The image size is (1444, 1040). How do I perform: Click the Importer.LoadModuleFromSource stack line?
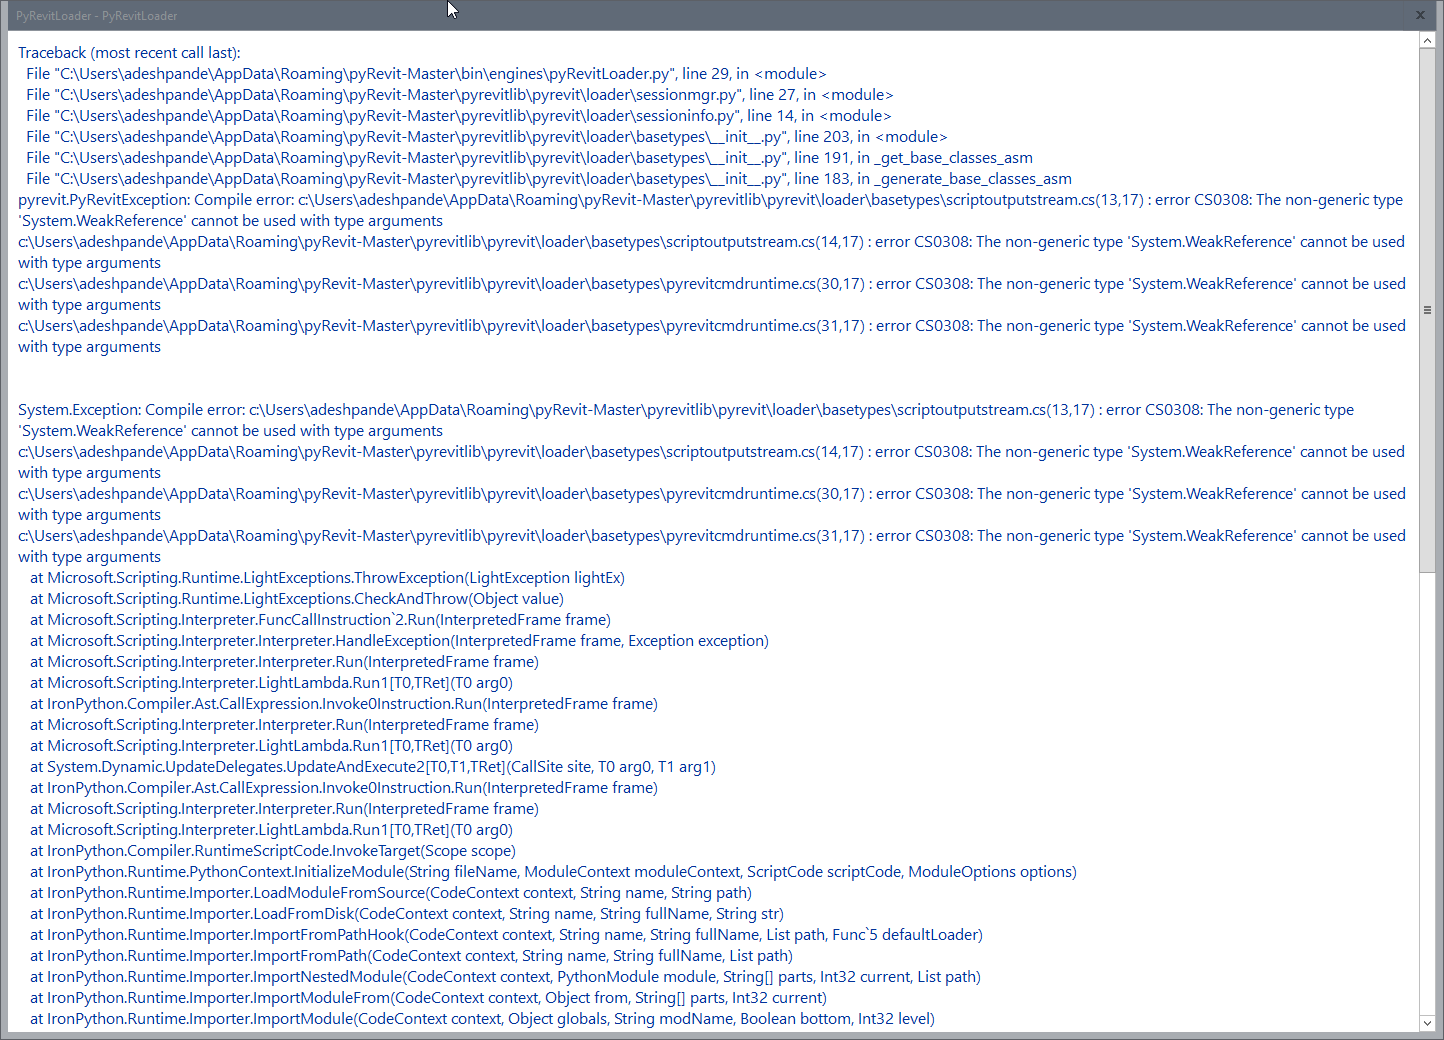(391, 893)
